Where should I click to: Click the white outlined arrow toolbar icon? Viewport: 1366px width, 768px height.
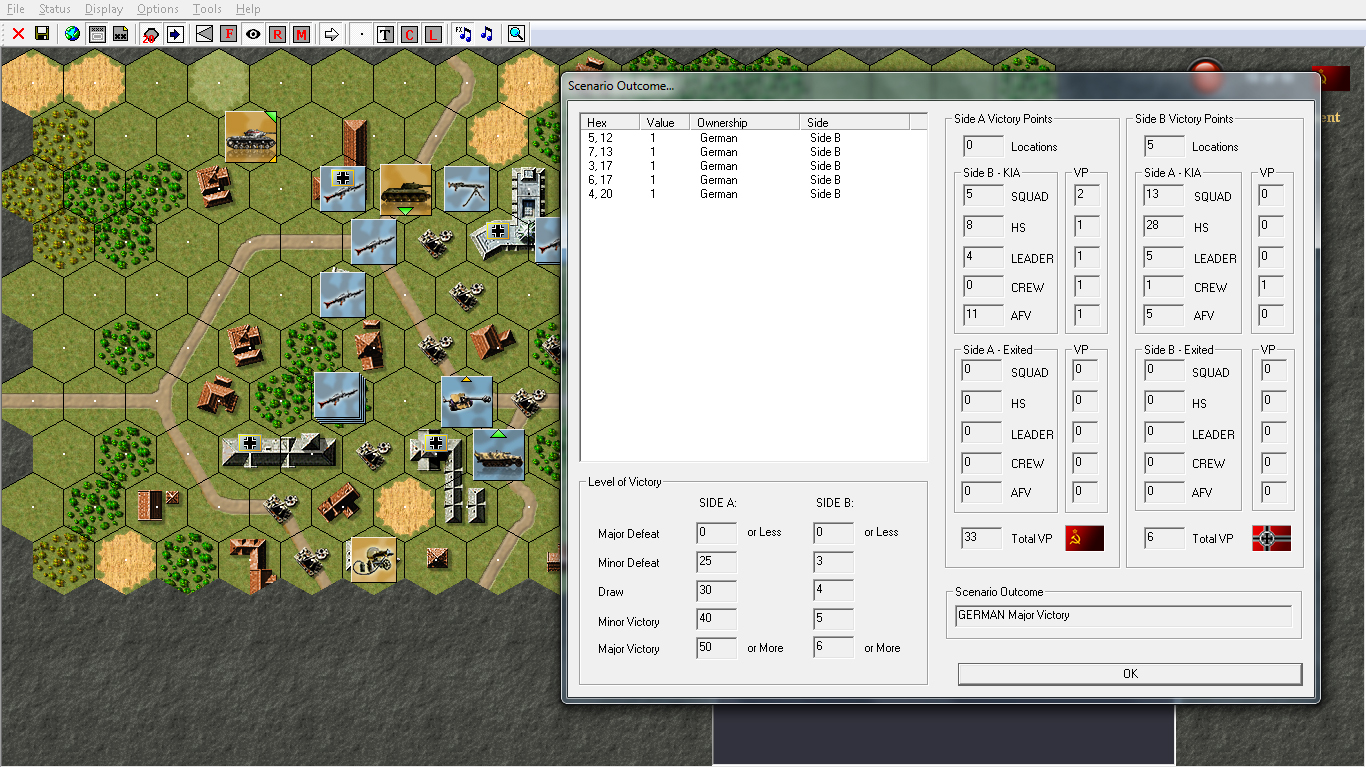tap(331, 34)
